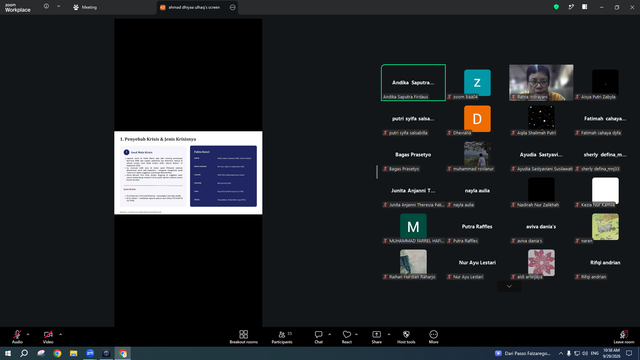Click the Dari Passo Falzarego taskbar notification
640x360 pixels.
523,353
